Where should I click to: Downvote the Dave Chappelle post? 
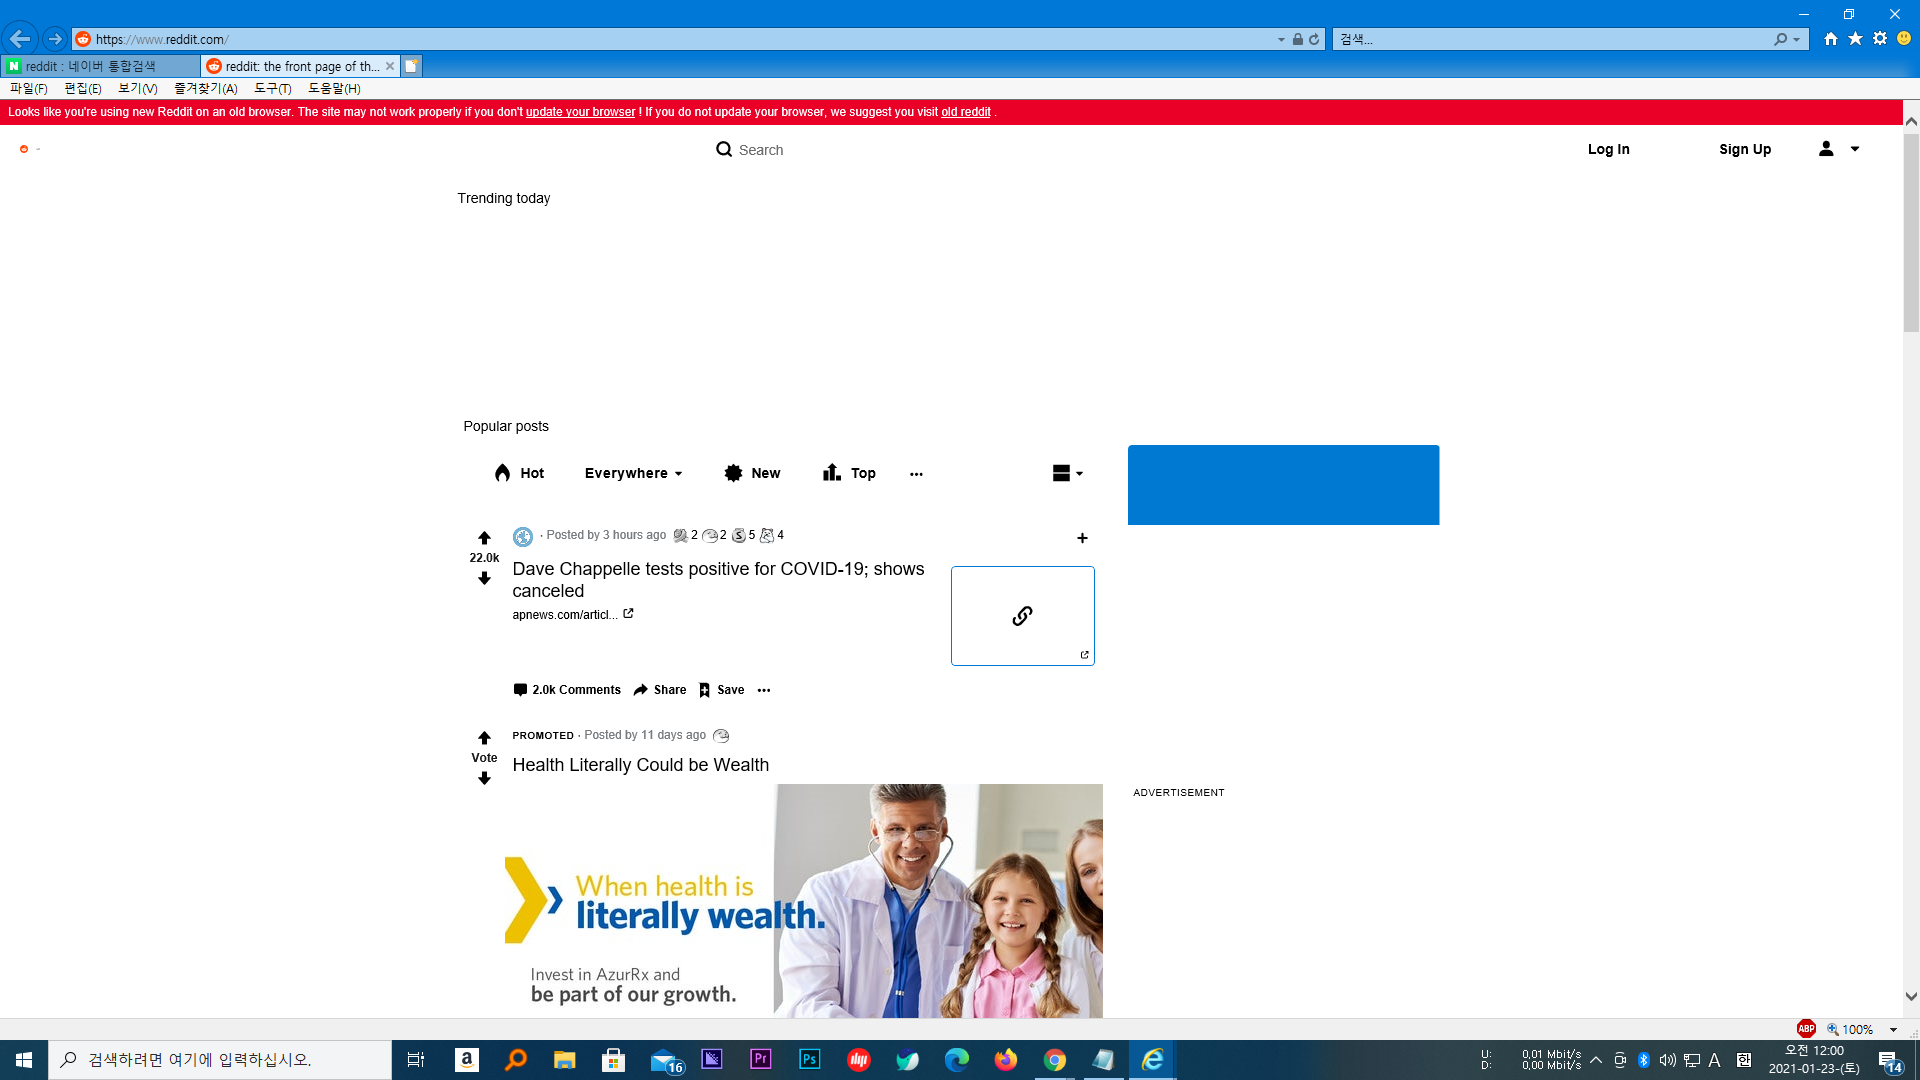coord(484,578)
